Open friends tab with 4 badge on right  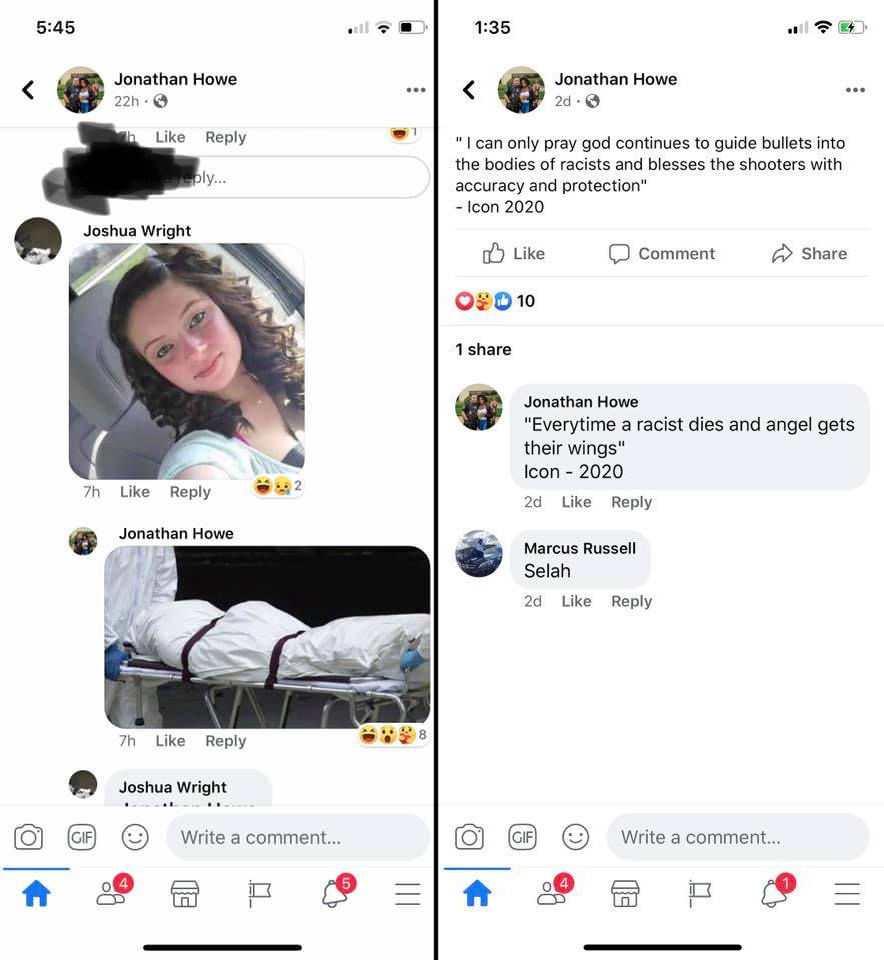coord(553,891)
